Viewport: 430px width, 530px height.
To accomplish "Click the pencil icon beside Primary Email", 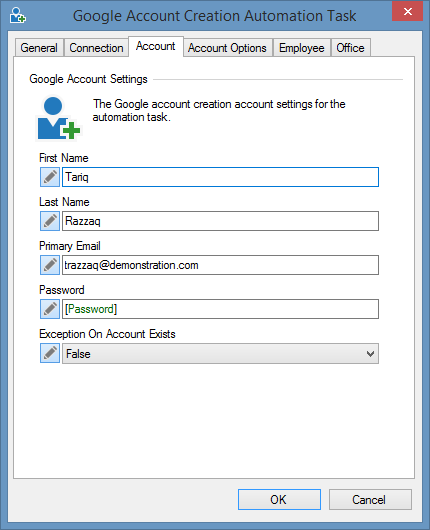I will (x=50, y=265).
